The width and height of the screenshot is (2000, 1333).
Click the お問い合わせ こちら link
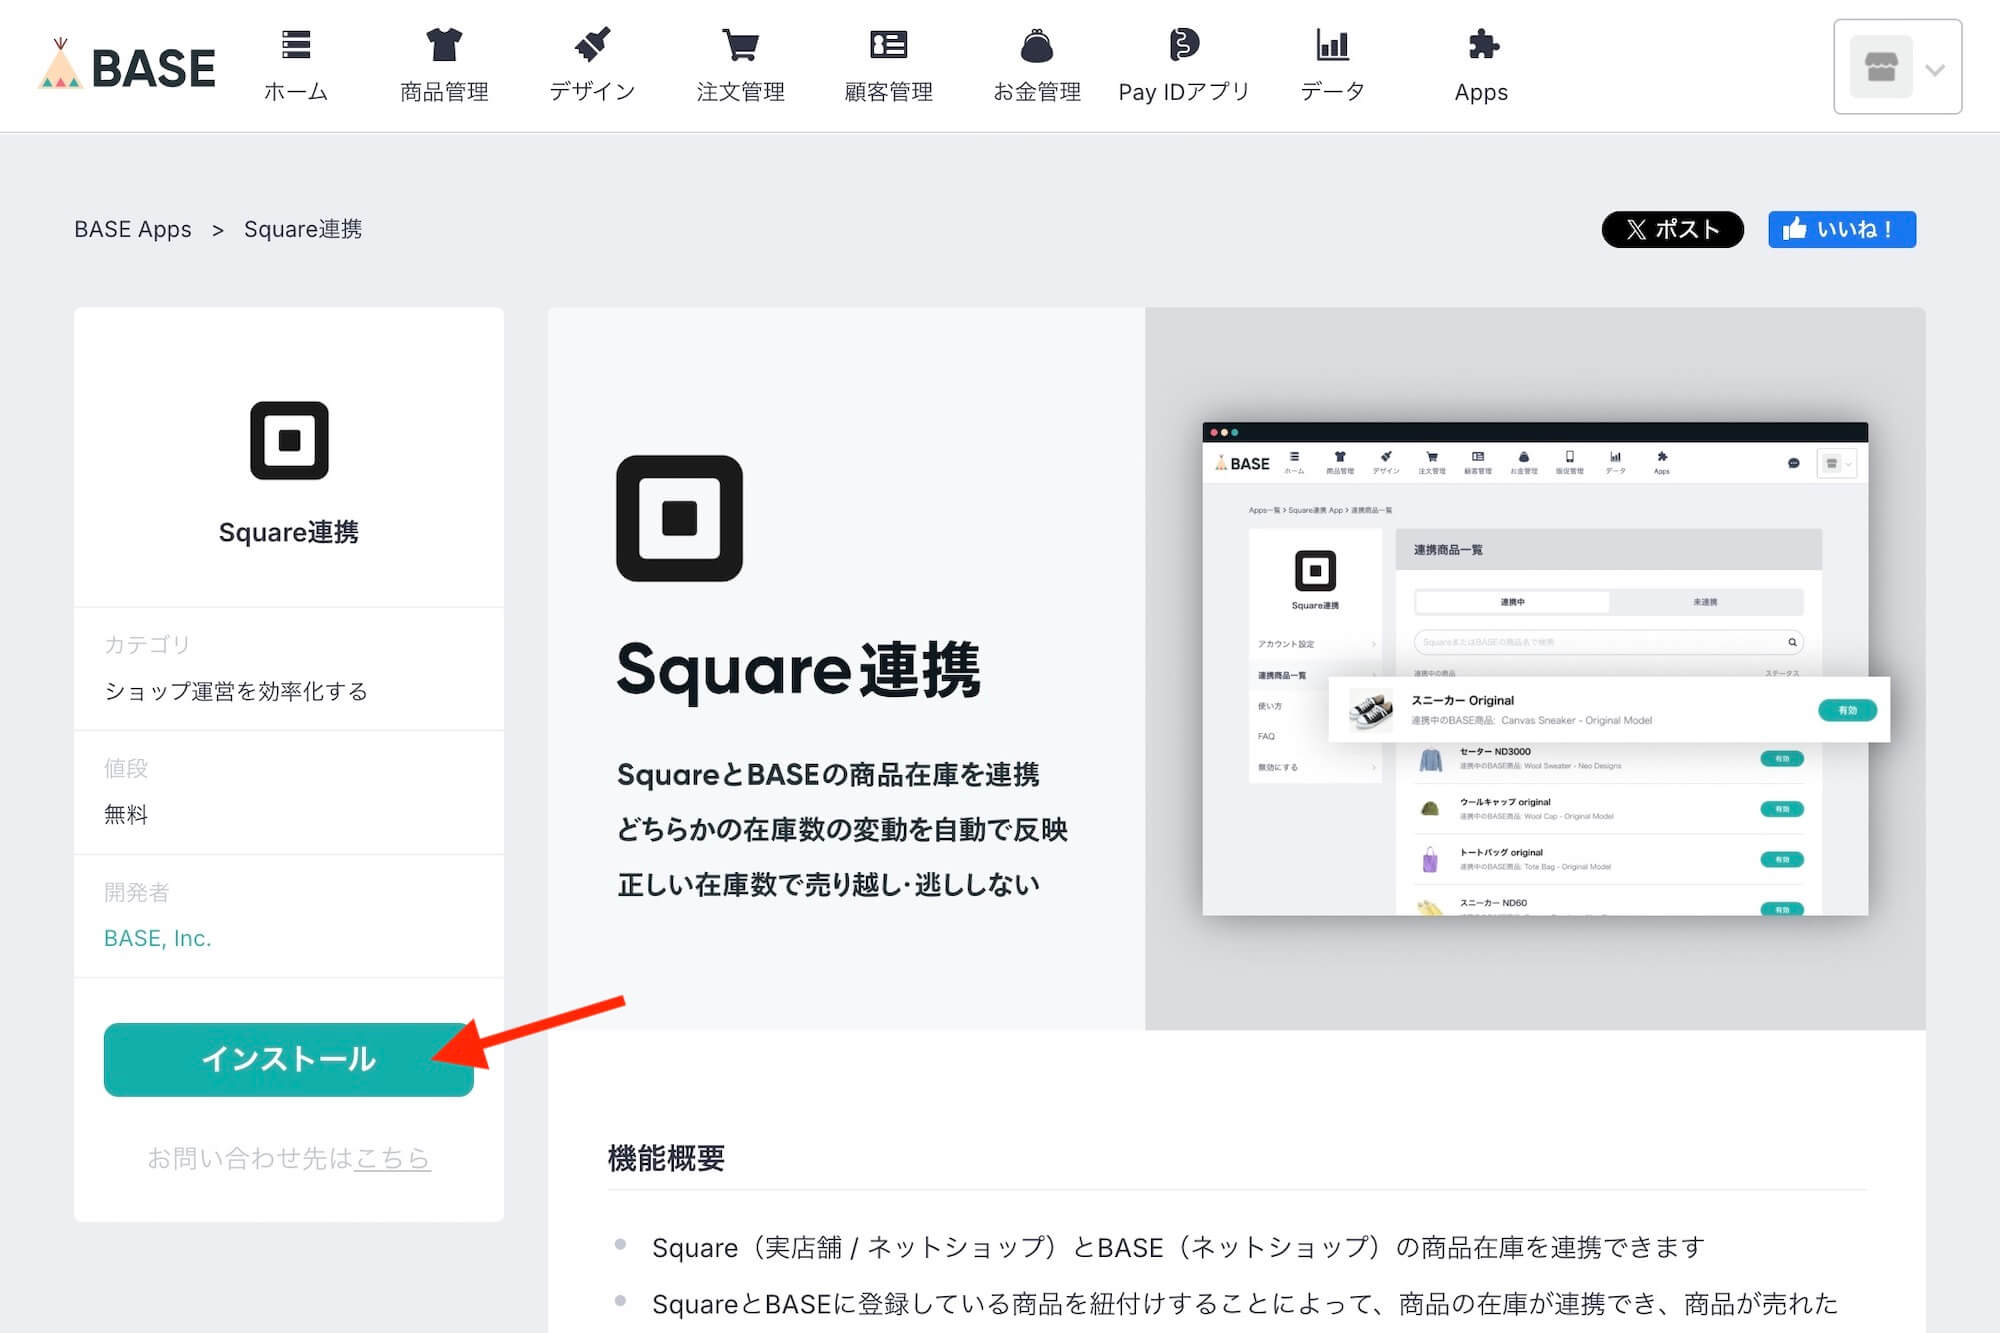[393, 1158]
